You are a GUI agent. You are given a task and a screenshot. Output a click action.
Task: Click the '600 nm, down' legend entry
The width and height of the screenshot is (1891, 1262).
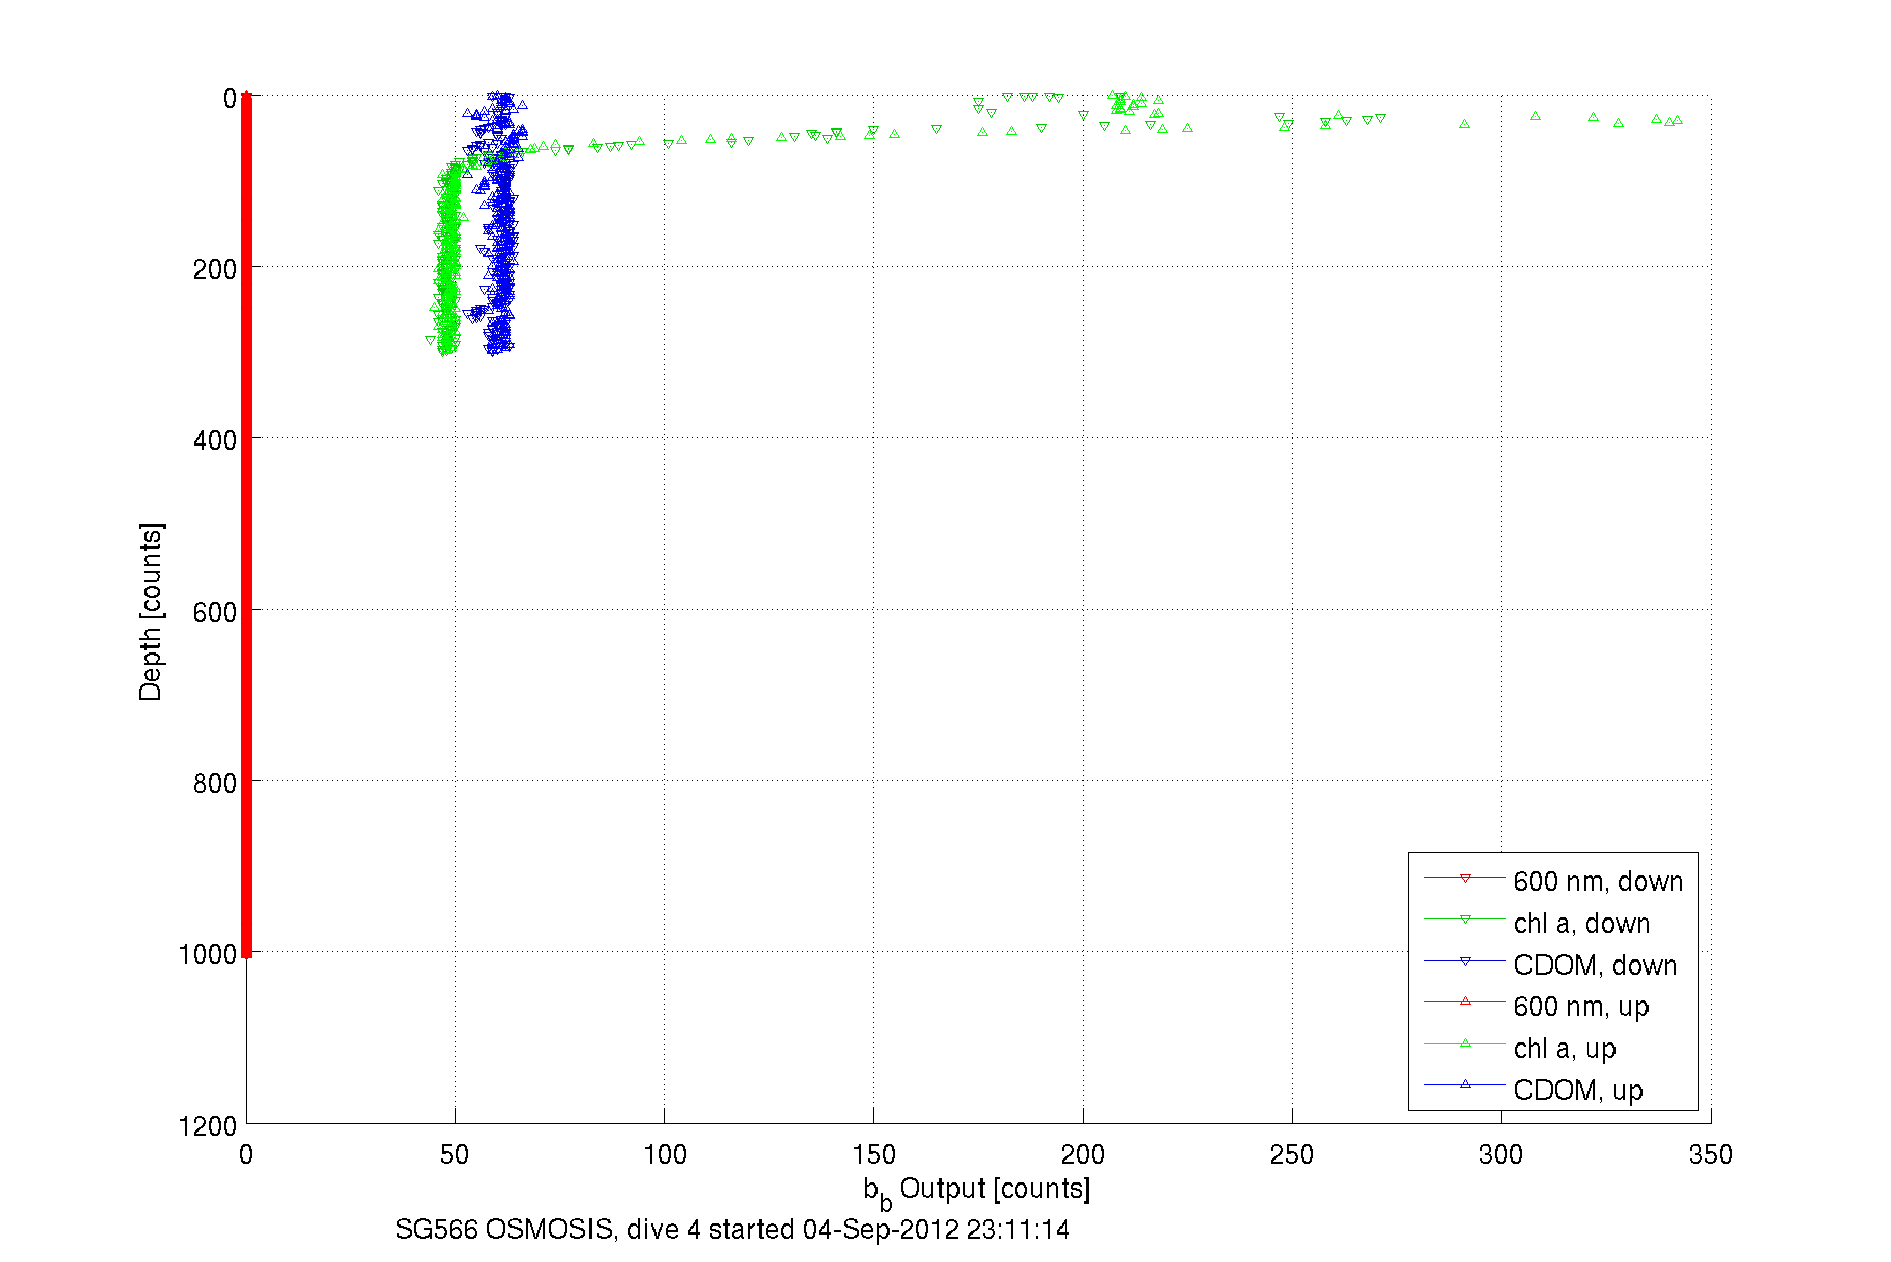click(x=1553, y=881)
